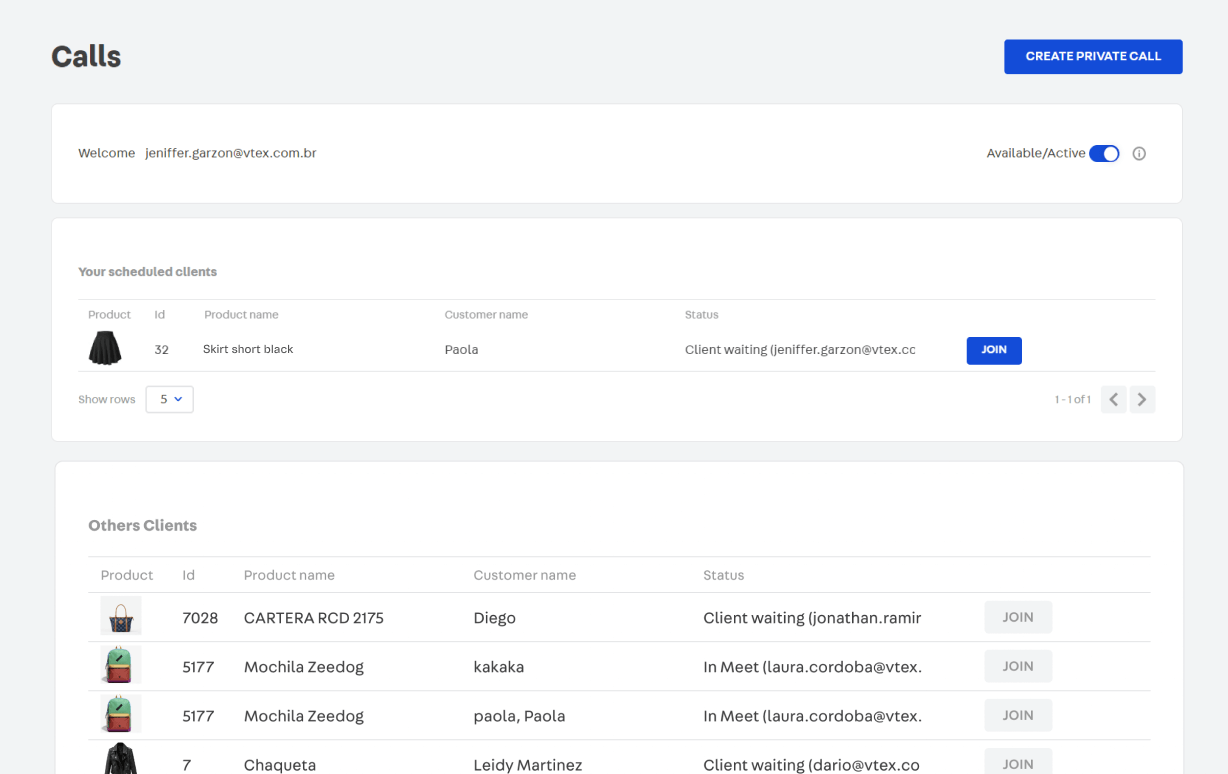Click the CARTERA RCD 2175 handbag image
Viewport: 1228px width, 774px height.
tap(121, 617)
